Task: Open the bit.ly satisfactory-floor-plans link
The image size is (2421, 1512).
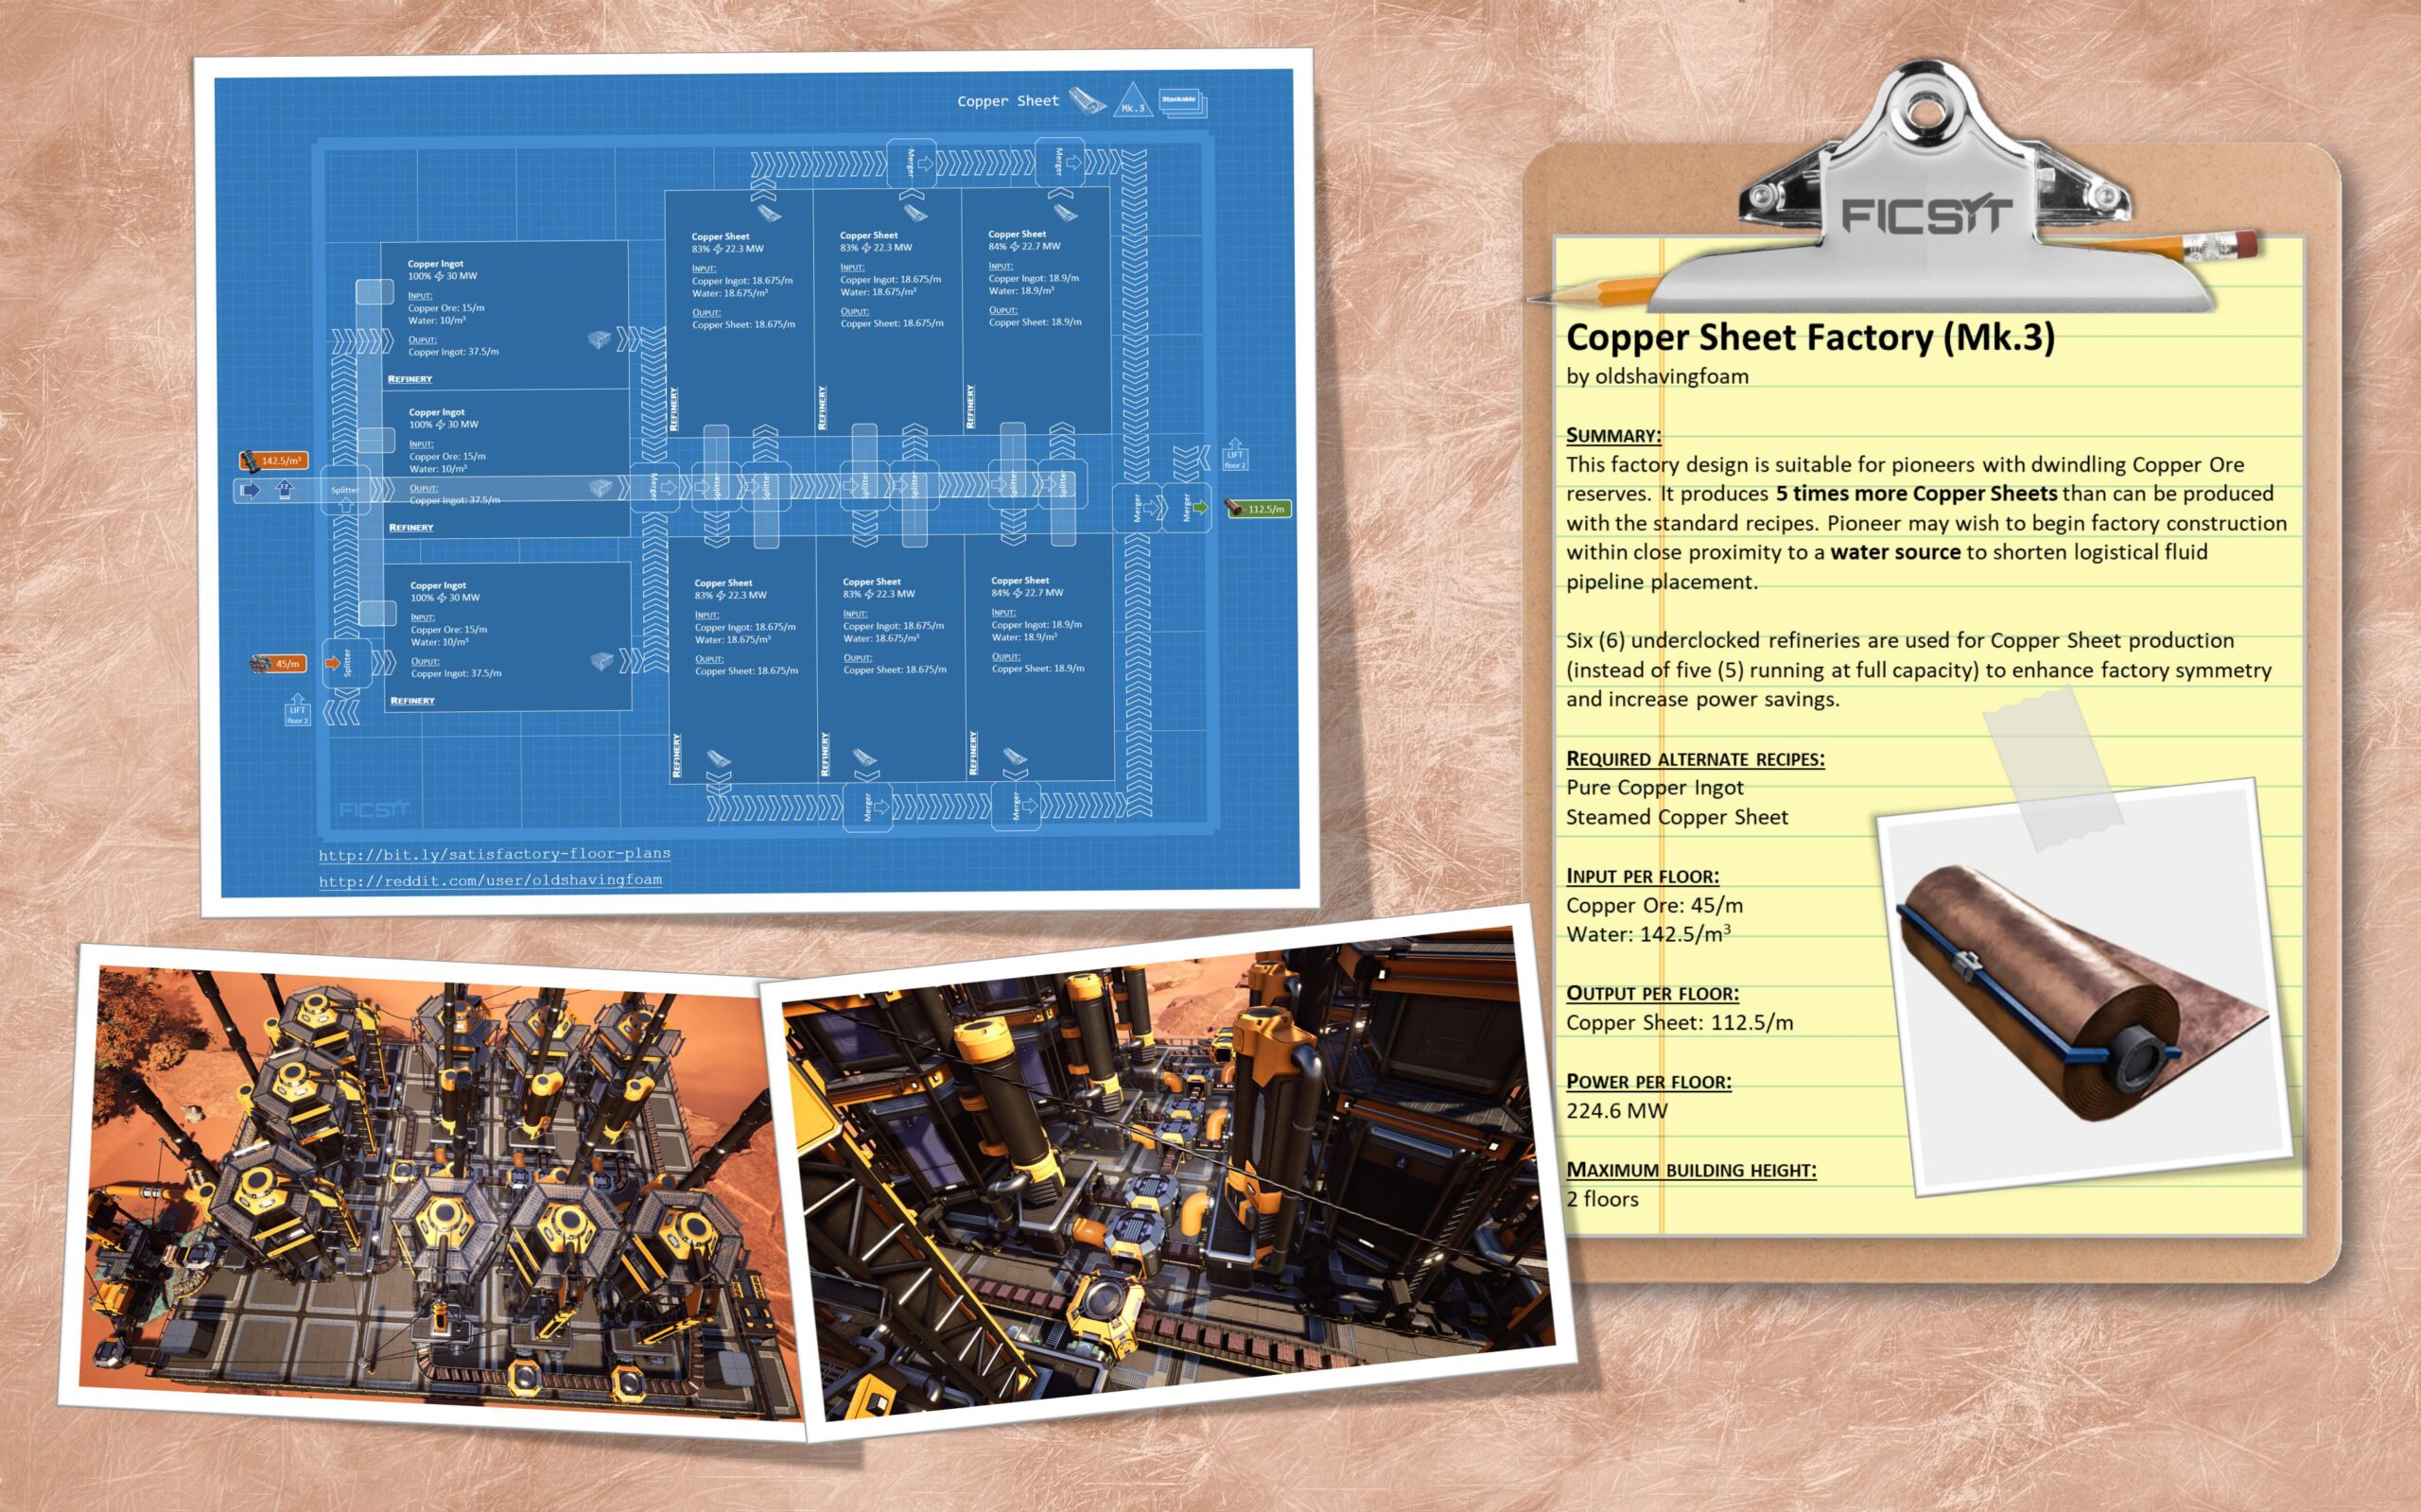Action: tap(495, 854)
